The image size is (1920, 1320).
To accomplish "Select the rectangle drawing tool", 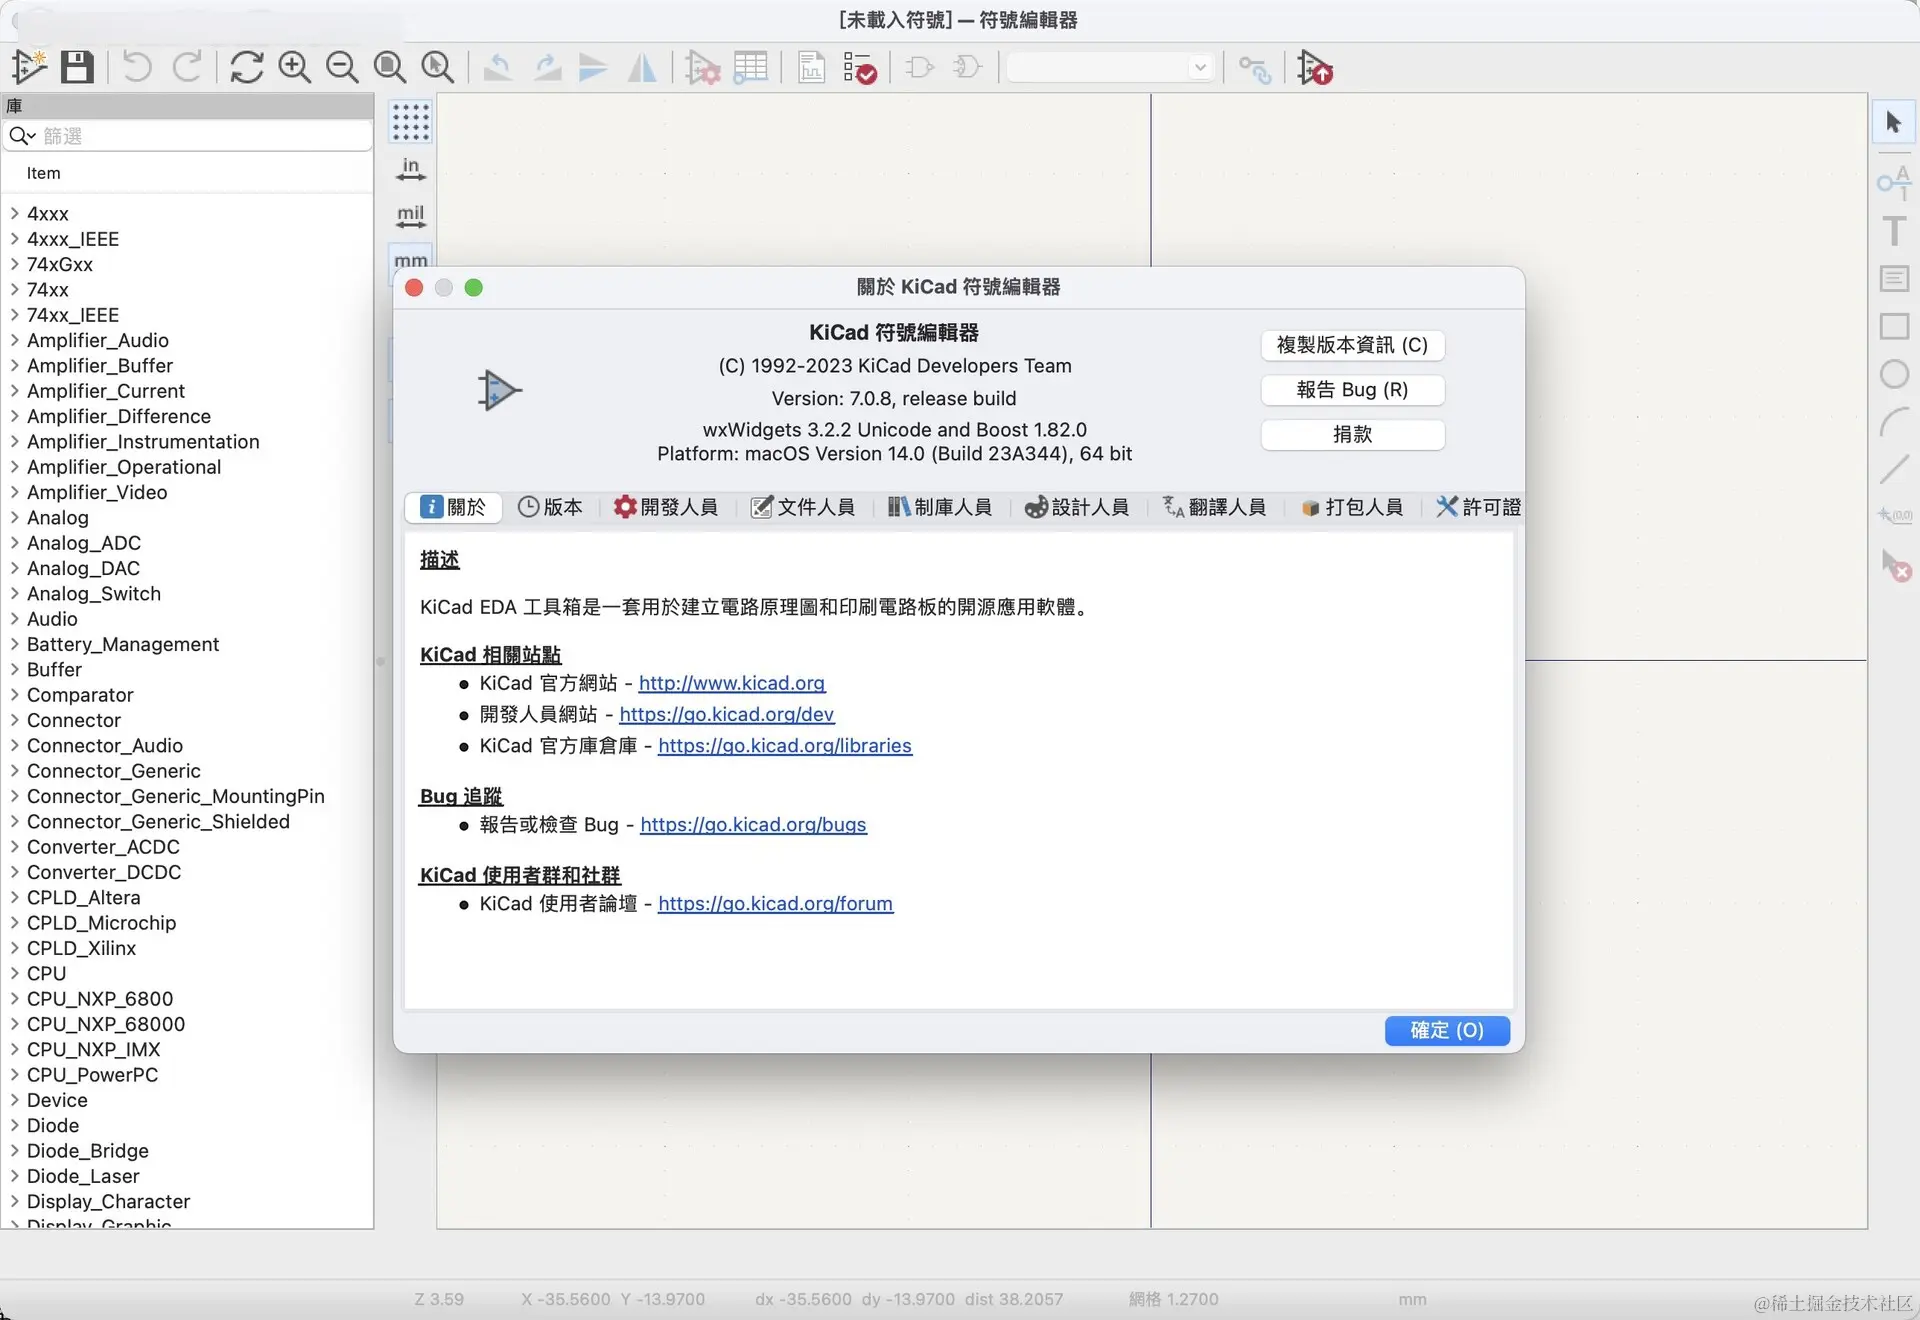I will (1894, 327).
